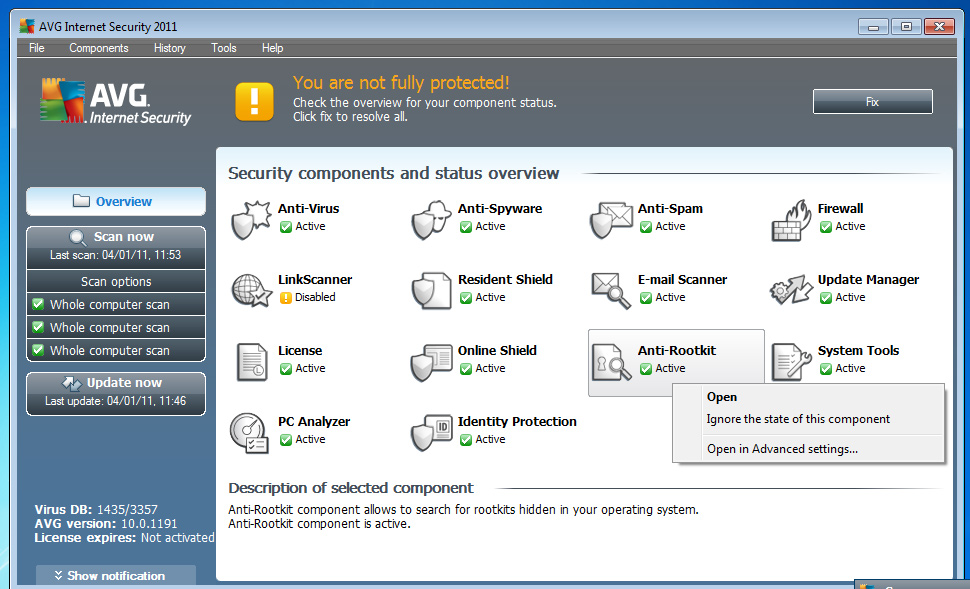
Task: Click the green Active checkmark under Update Manager
Action: (825, 298)
